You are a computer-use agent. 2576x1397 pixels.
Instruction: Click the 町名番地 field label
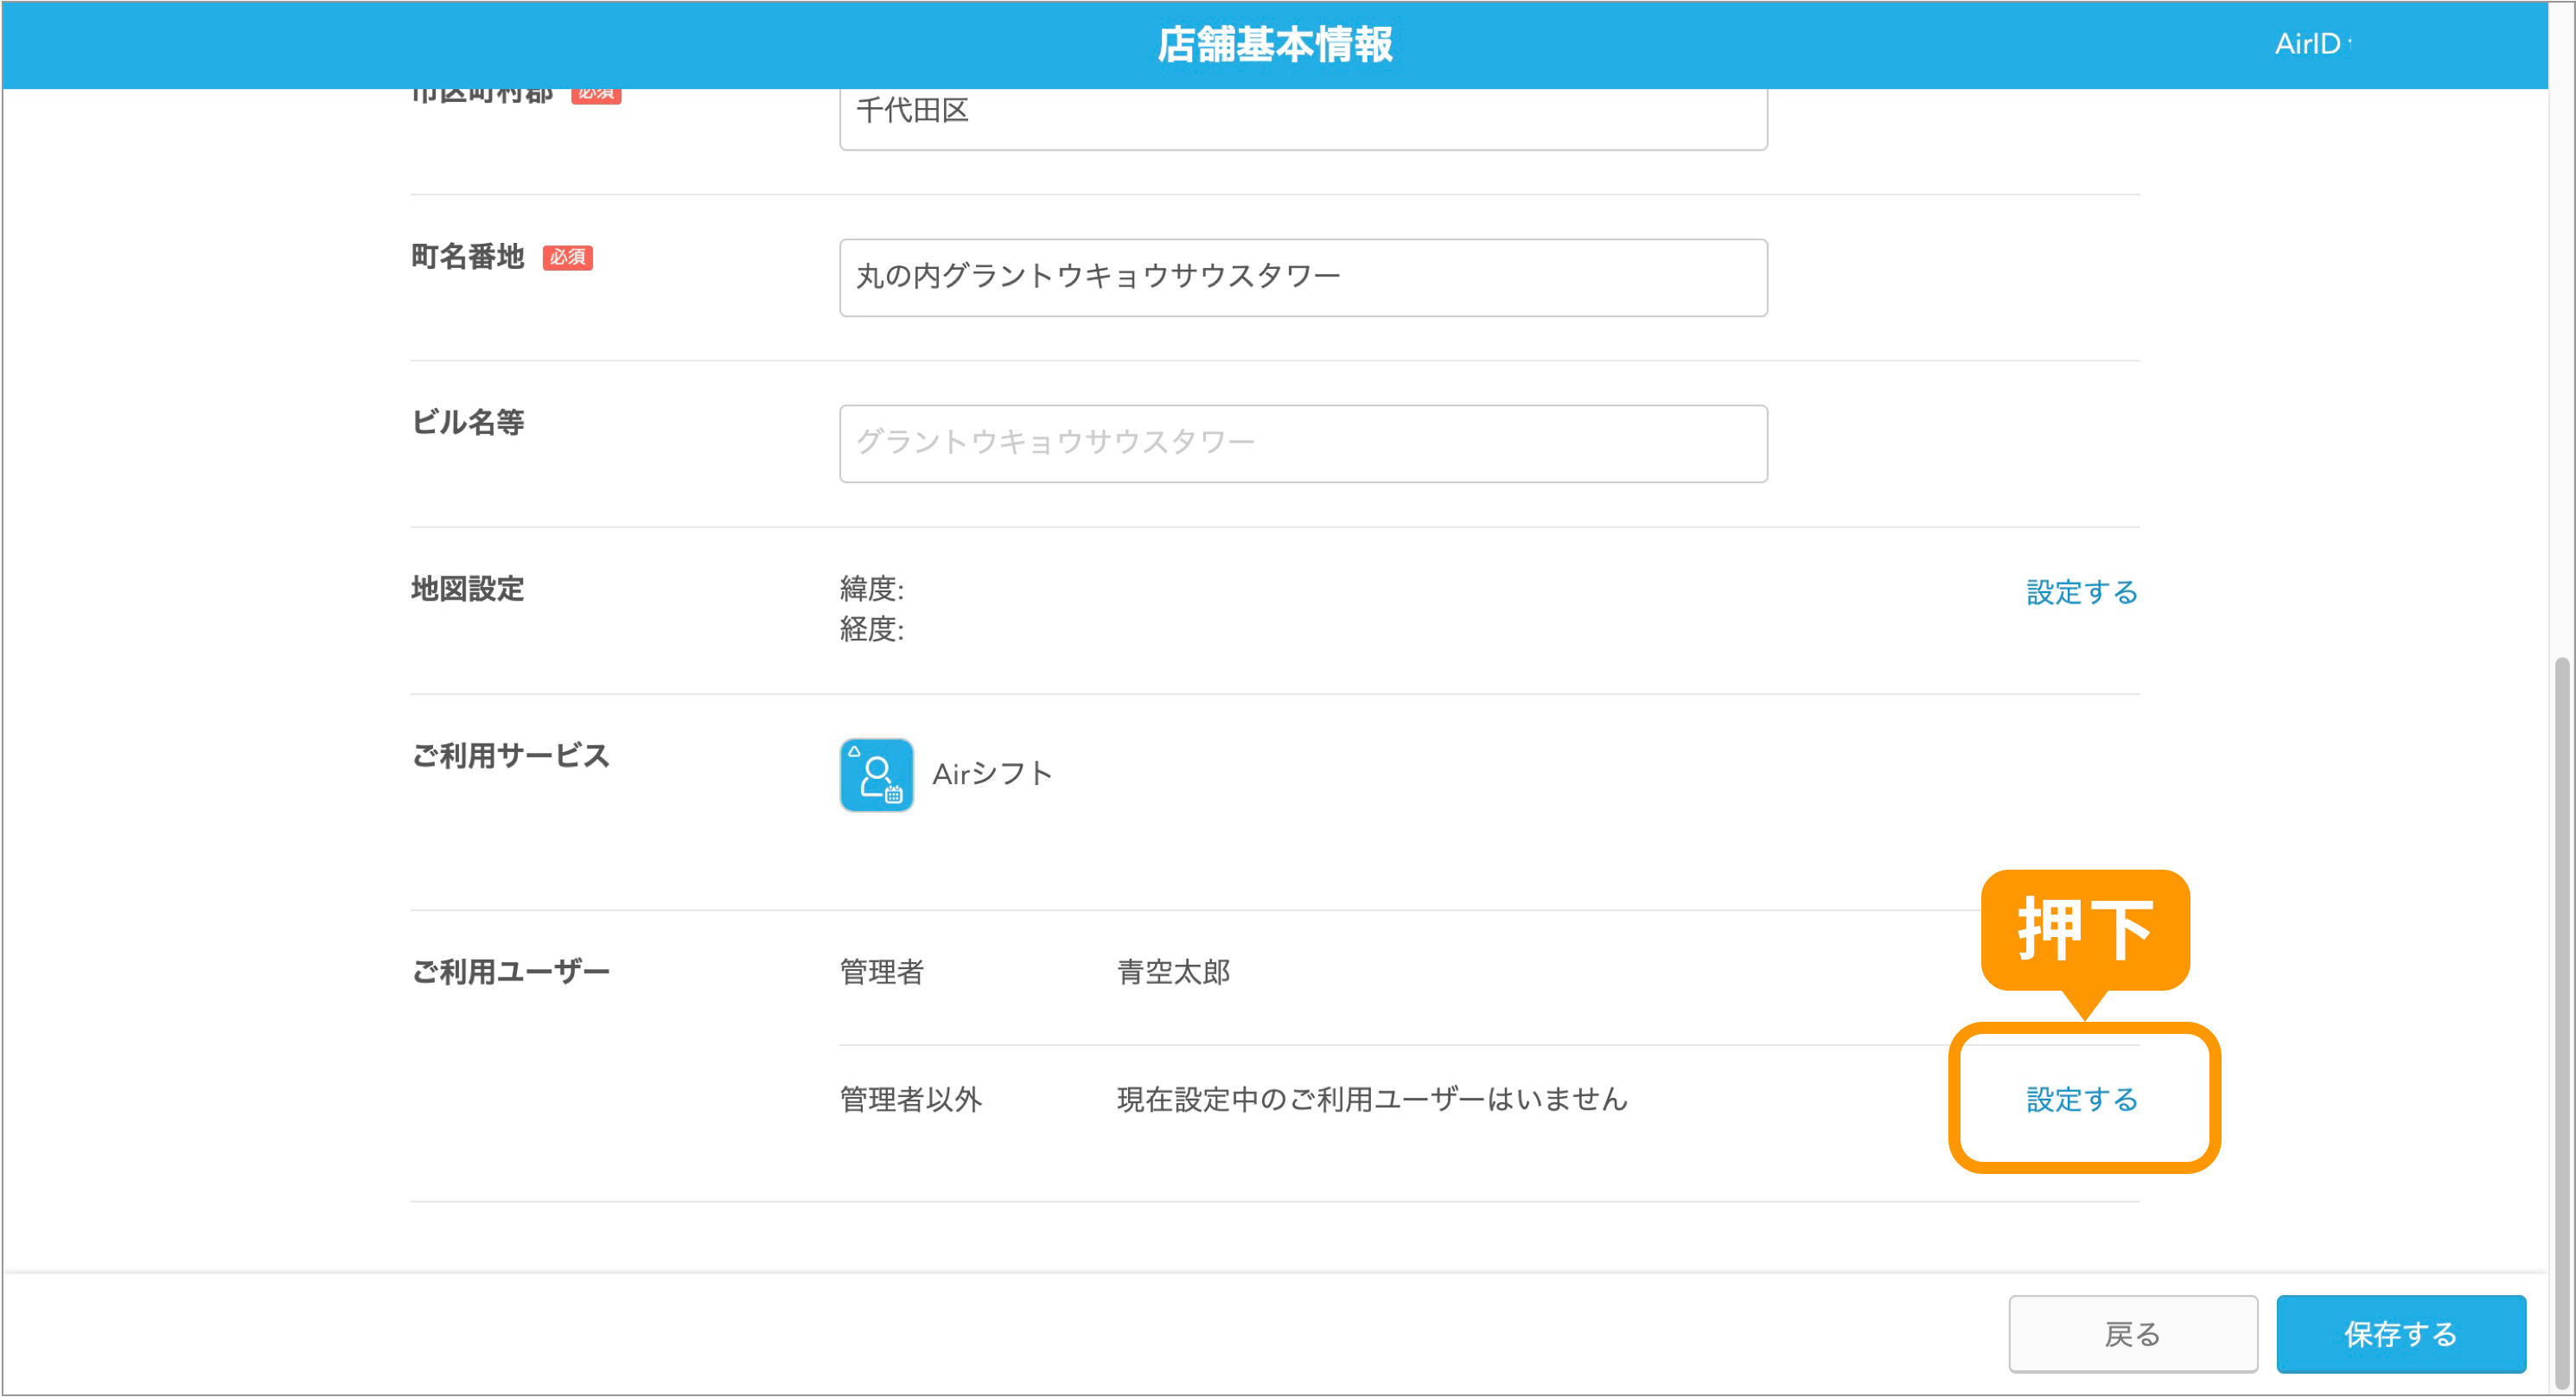click(467, 256)
